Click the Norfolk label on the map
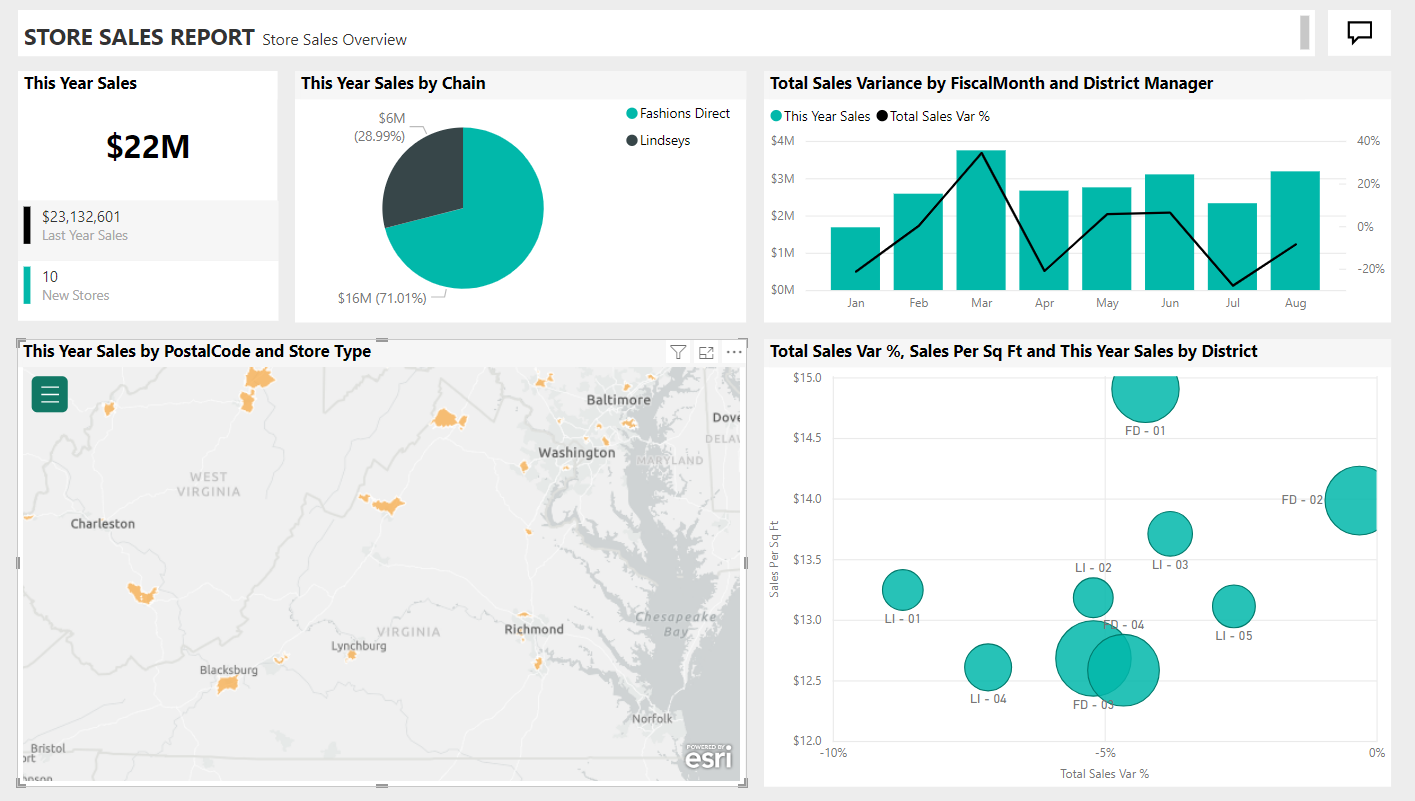 click(652, 719)
